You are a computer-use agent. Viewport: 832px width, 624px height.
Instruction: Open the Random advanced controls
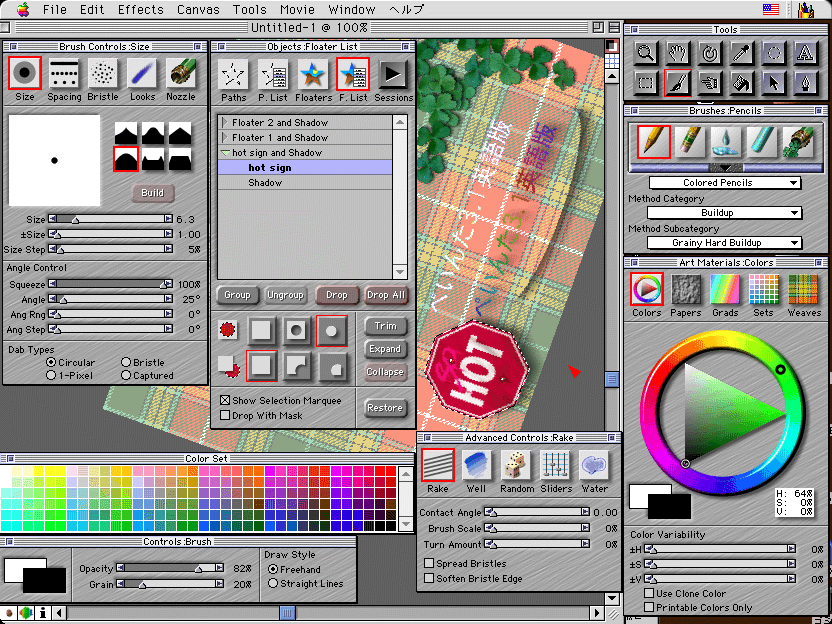pyautogui.click(x=516, y=471)
